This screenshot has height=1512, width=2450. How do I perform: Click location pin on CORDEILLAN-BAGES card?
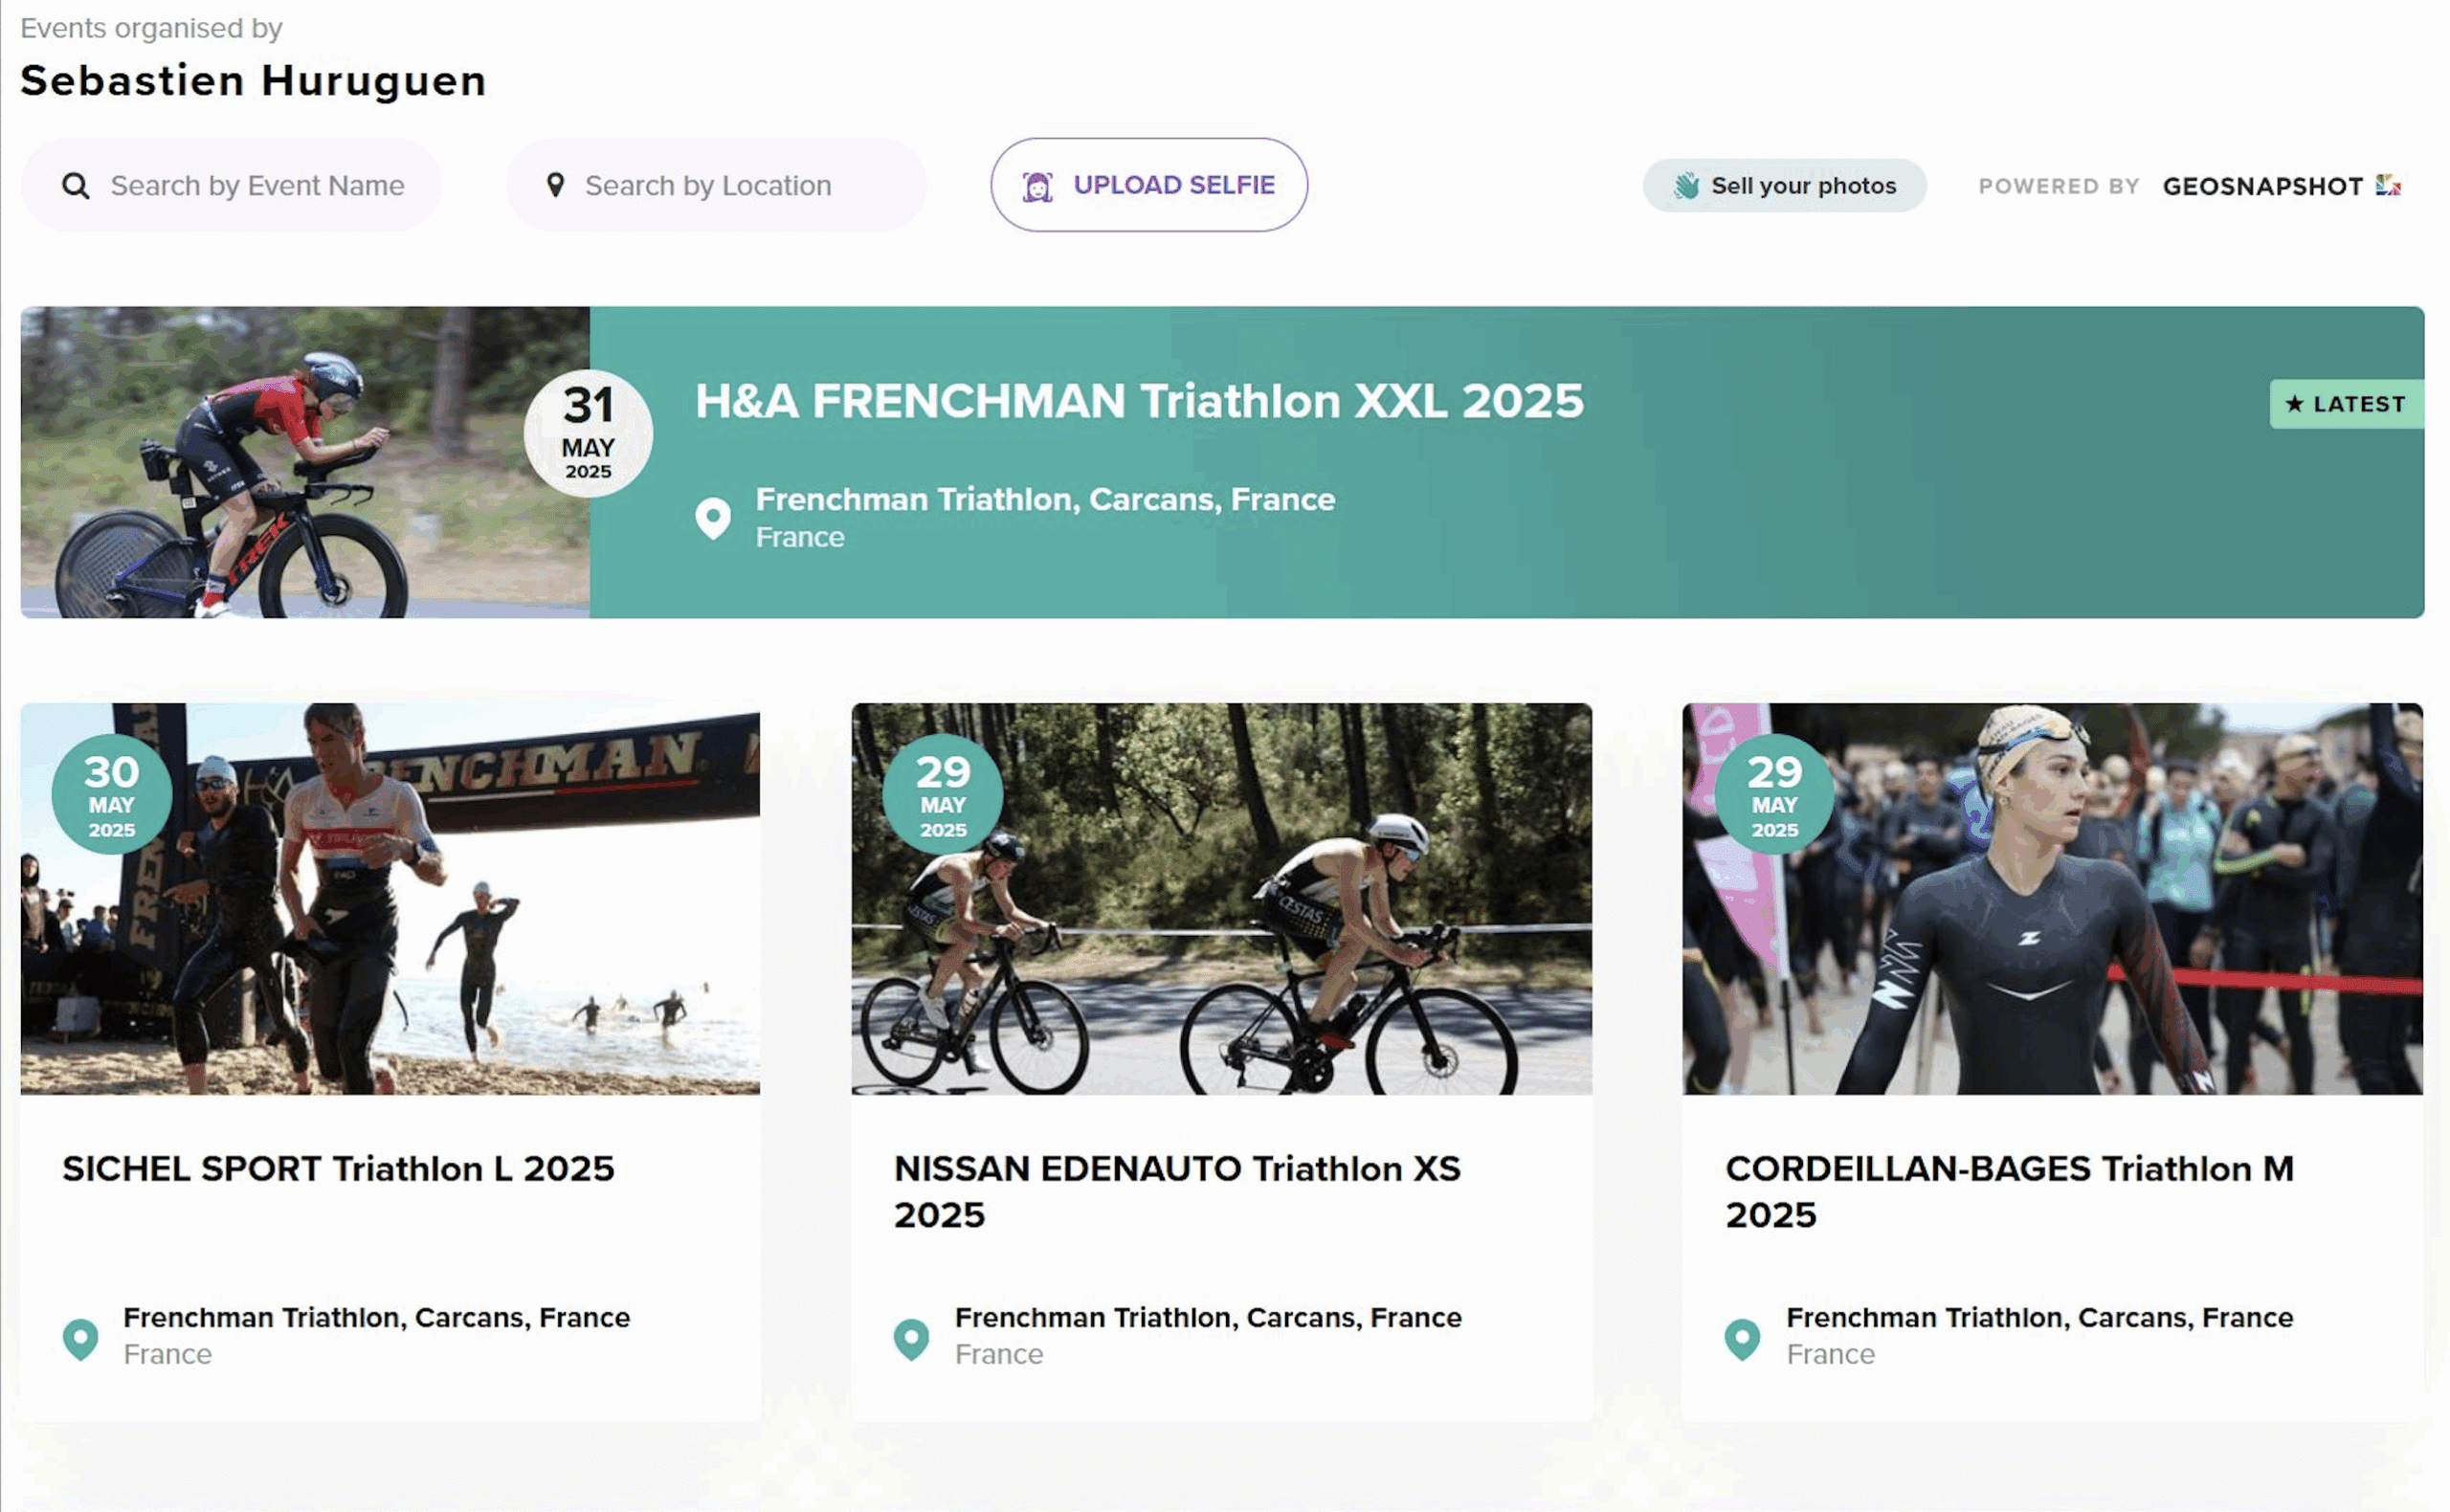click(x=1742, y=1340)
